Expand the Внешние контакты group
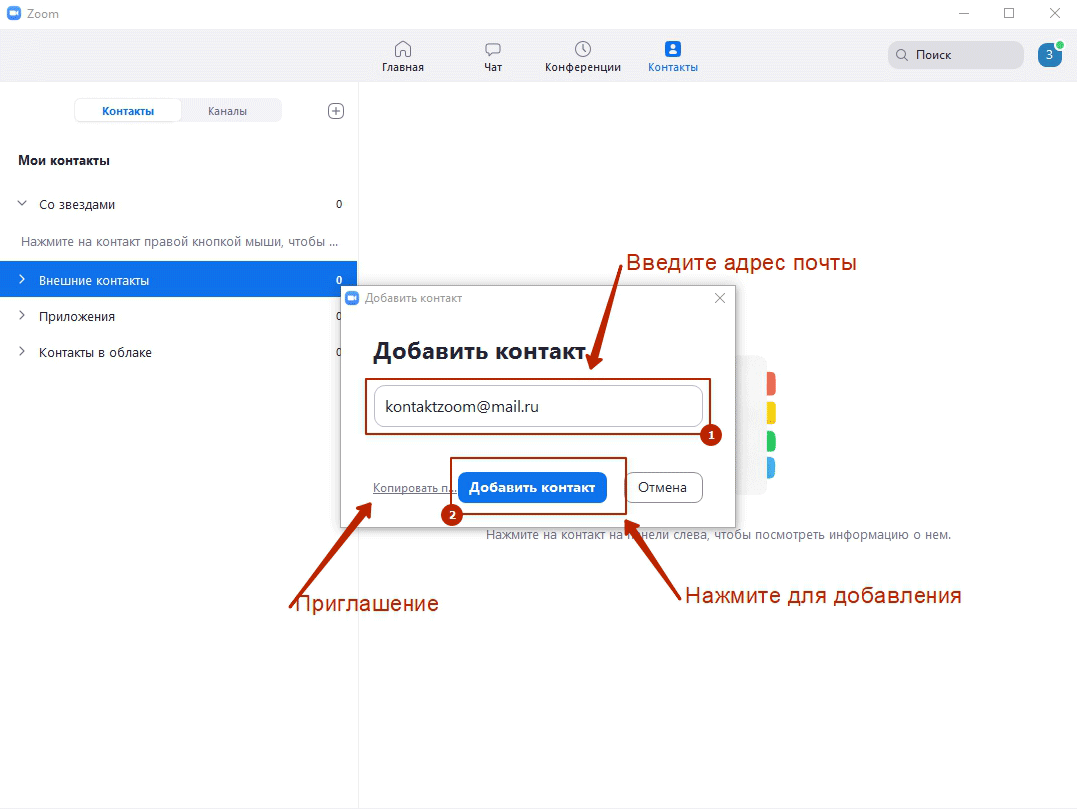Image resolution: width=1077 pixels, height=809 pixels. tap(22, 280)
